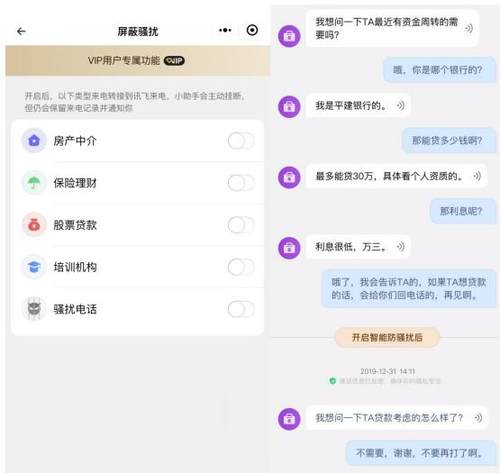The image size is (500, 473).
Task: Play audio of 利息很低，万三 message
Action: pos(401,247)
